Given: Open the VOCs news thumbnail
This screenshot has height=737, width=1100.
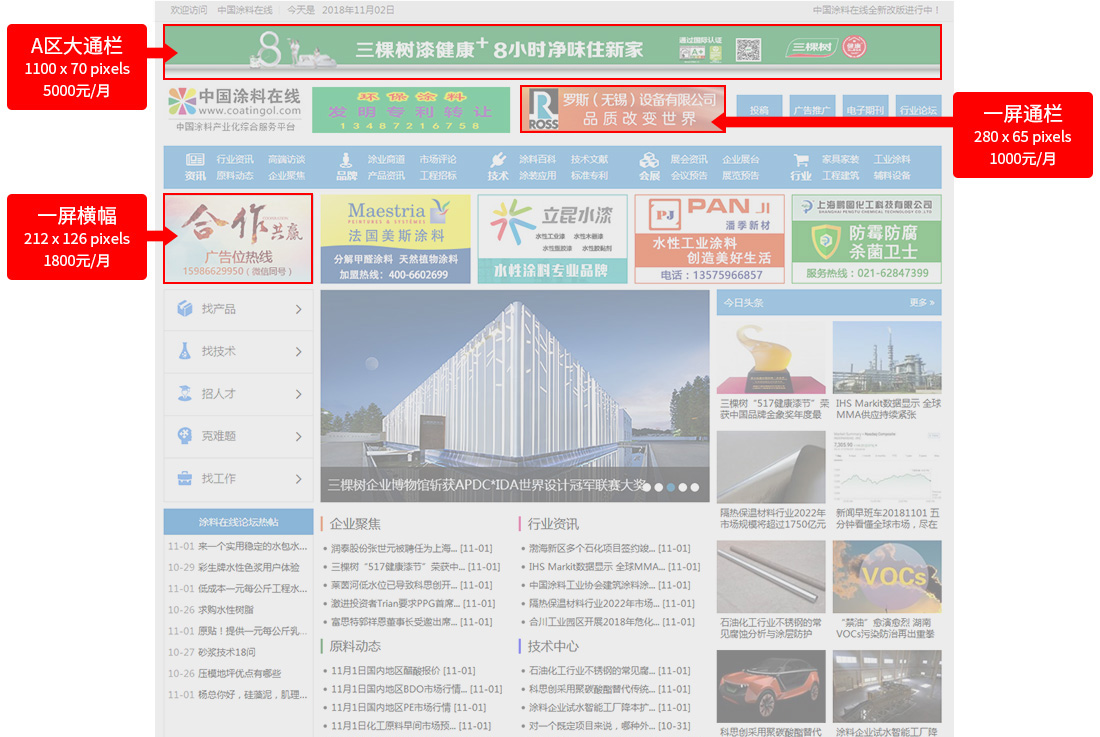Looking at the screenshot, I should pos(887,577).
